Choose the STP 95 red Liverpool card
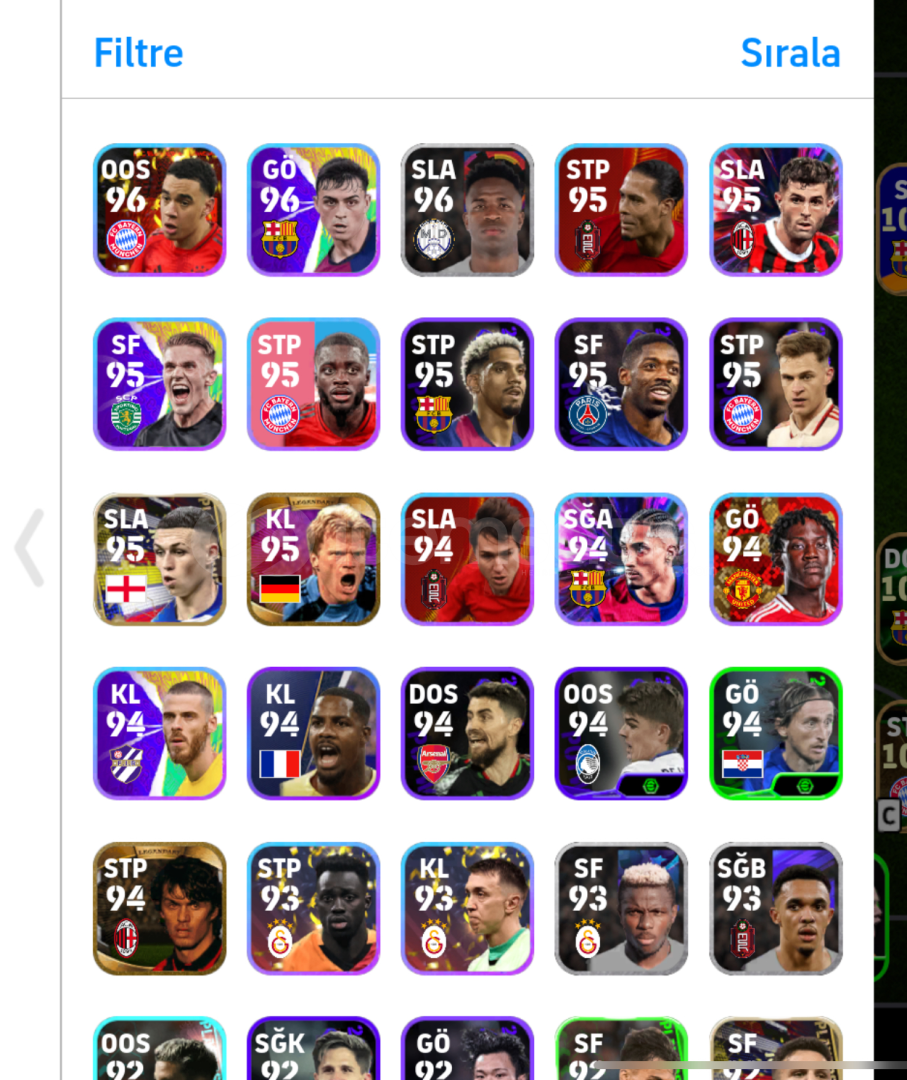The image size is (907, 1080). point(621,210)
